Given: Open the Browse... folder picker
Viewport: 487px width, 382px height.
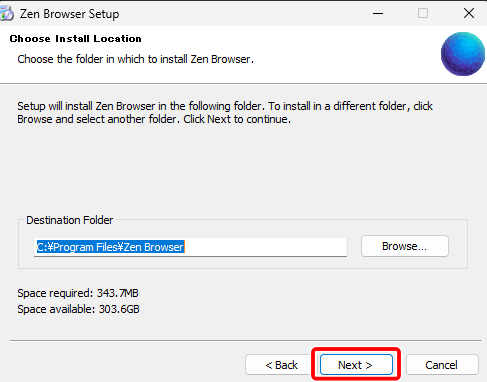Looking at the screenshot, I should pos(405,246).
